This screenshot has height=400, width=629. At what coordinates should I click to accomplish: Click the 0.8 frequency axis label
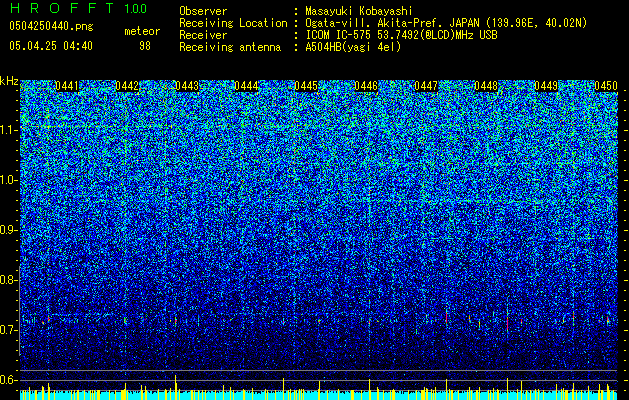(x=8, y=280)
